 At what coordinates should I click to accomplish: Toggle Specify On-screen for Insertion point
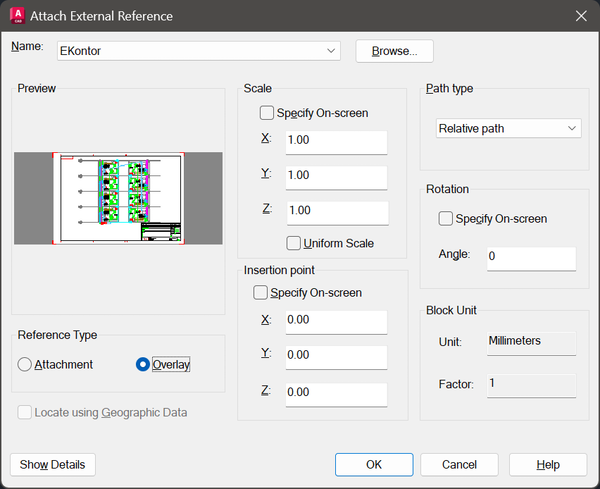261,293
